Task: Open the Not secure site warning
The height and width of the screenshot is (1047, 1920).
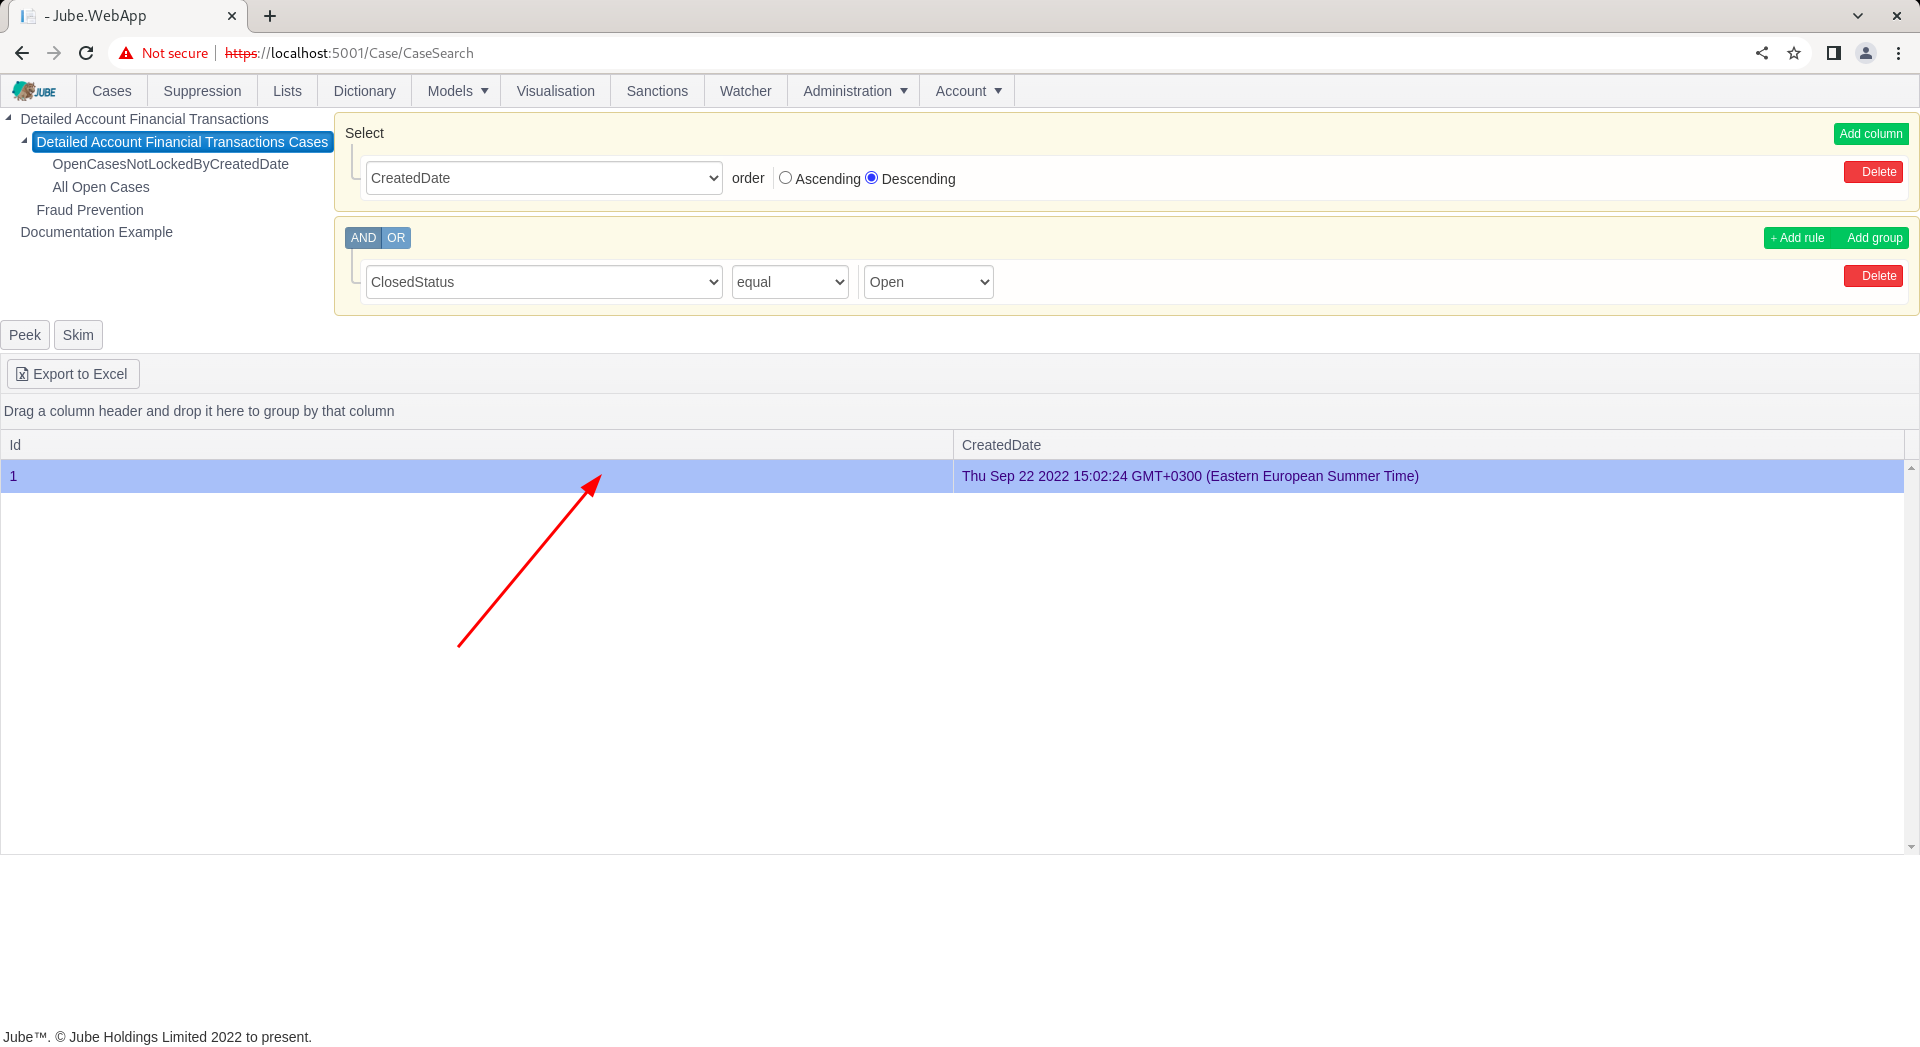Action: [x=164, y=53]
